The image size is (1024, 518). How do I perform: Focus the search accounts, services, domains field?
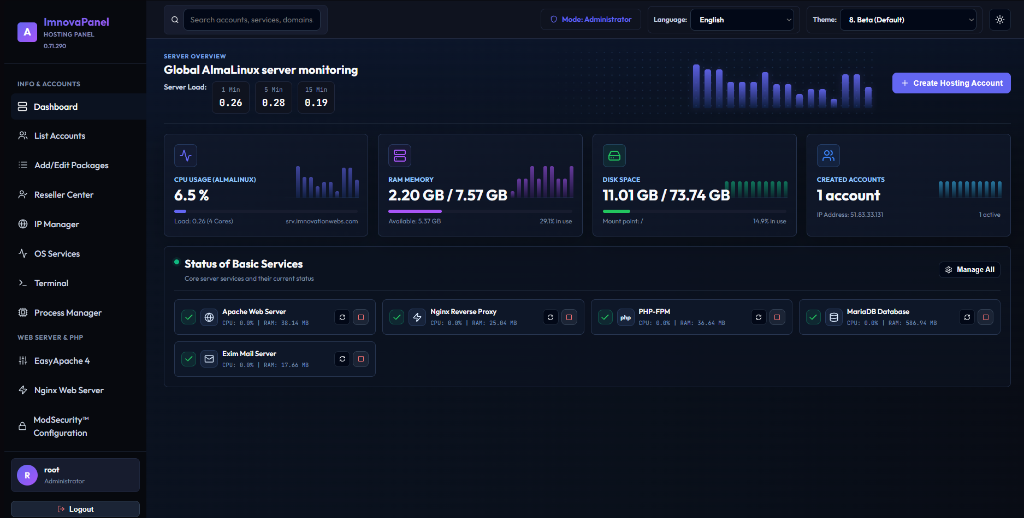pyautogui.click(x=251, y=20)
